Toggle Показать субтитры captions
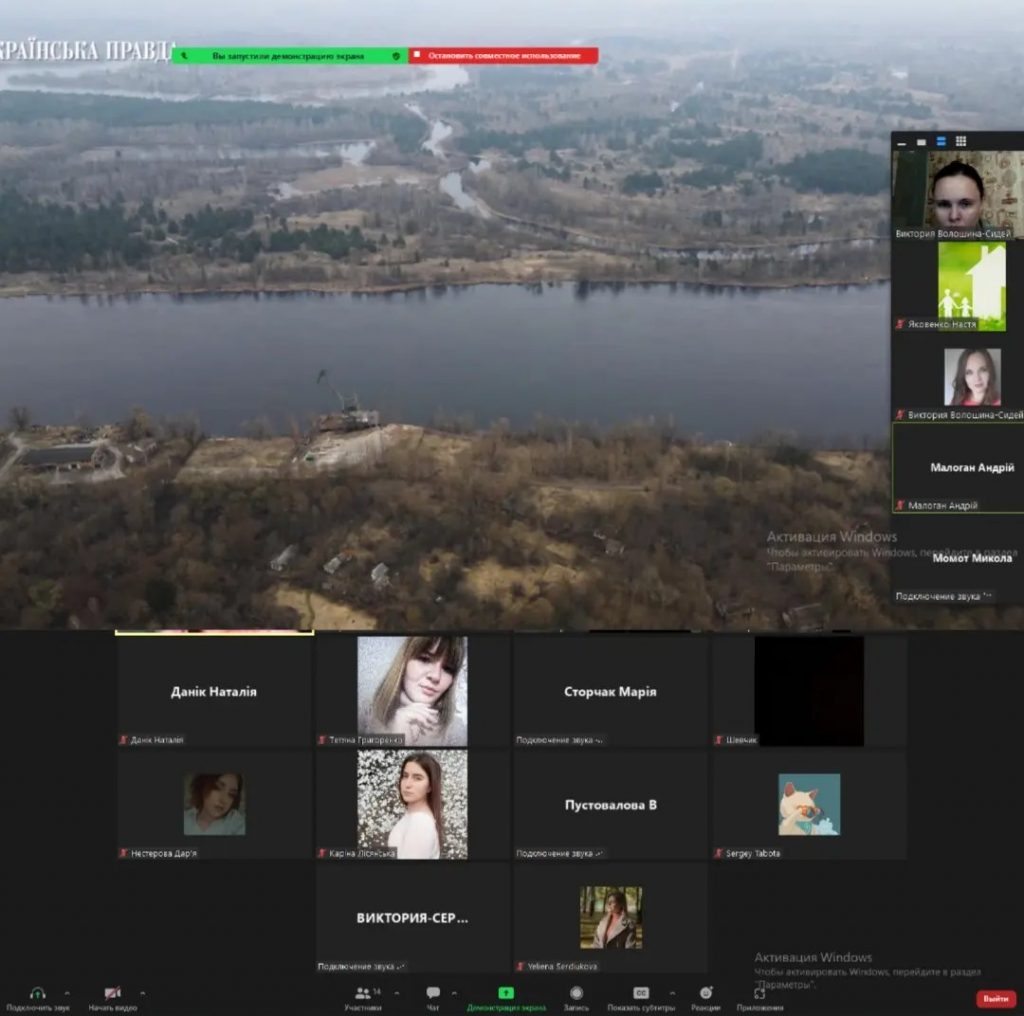The height and width of the screenshot is (1016, 1024). coord(640,993)
